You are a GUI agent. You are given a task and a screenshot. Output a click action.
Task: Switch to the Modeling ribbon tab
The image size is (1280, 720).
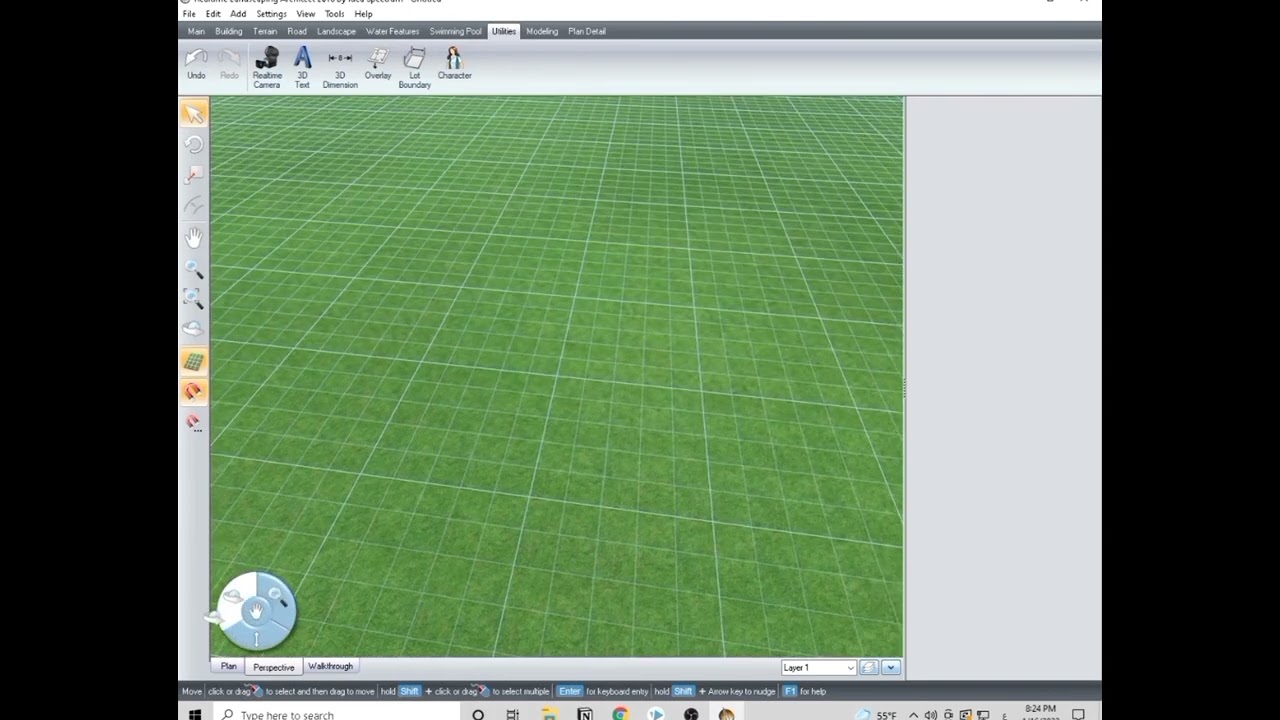coord(542,31)
